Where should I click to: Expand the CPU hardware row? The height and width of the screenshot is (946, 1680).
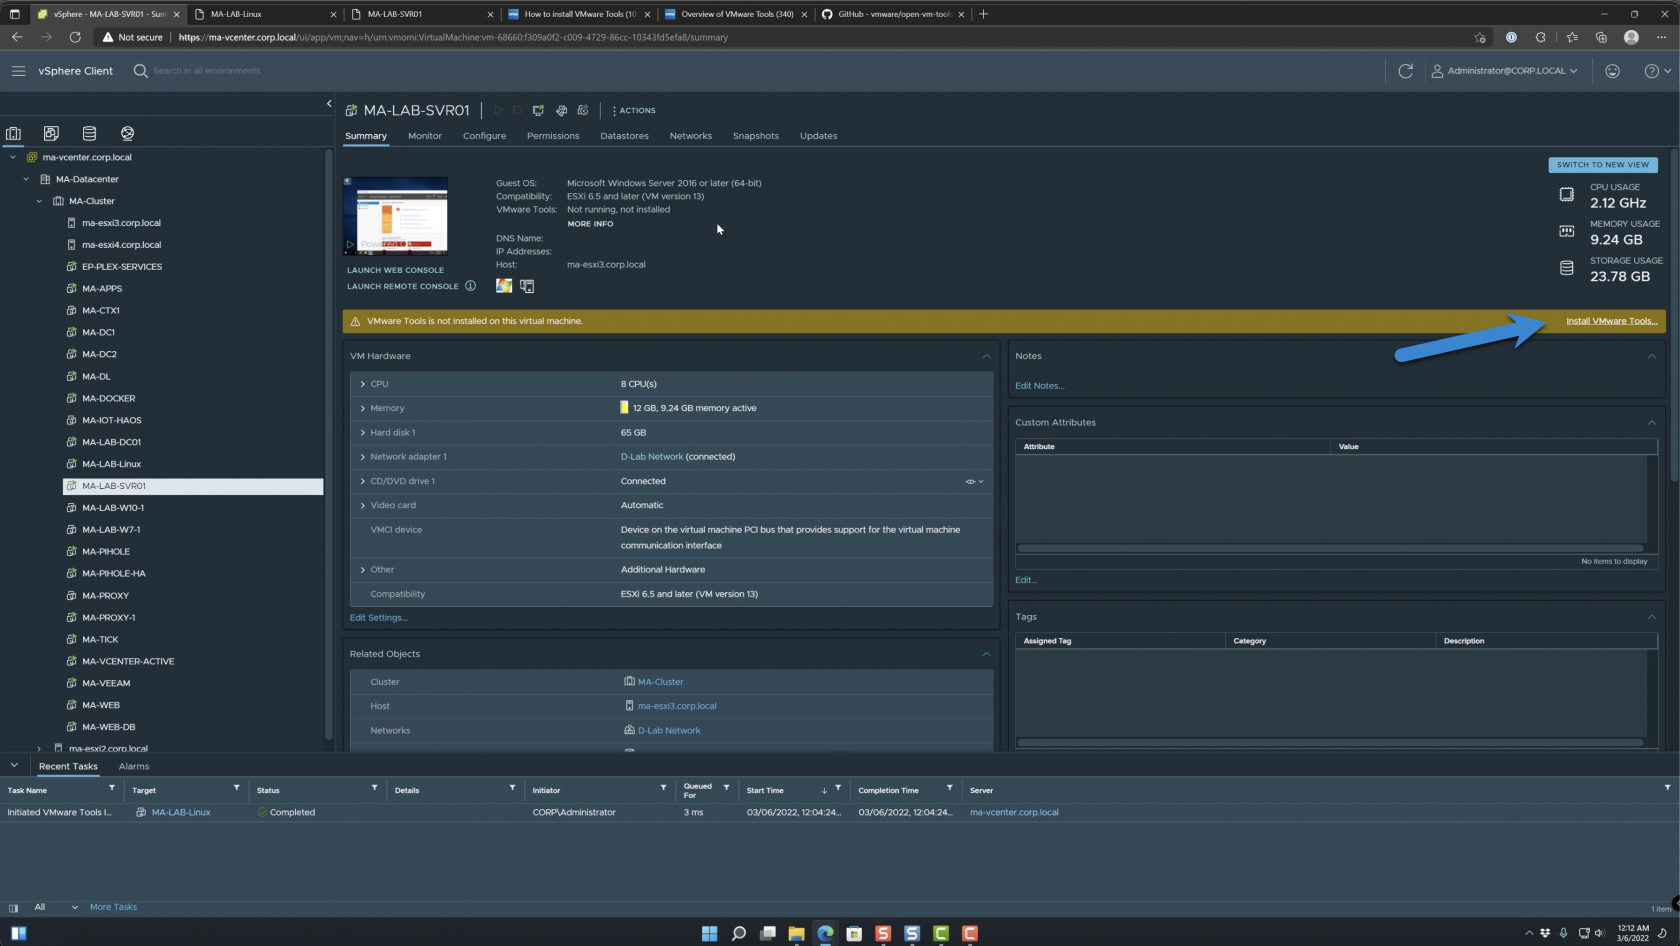pyautogui.click(x=362, y=384)
